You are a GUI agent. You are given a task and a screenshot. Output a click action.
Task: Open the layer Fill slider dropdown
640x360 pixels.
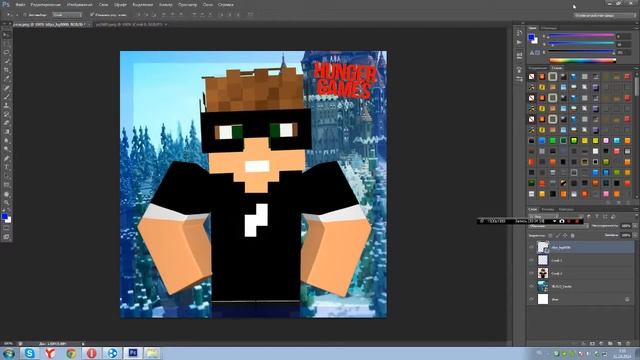coord(635,236)
